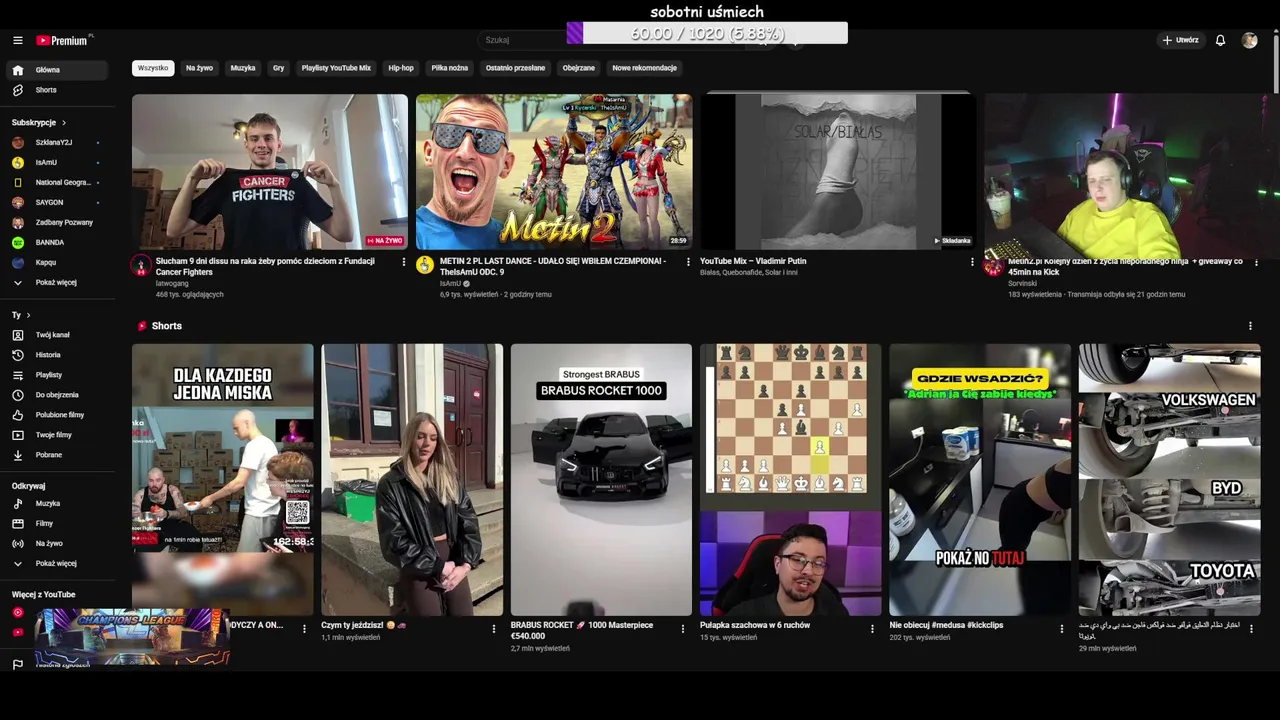1280x720 pixels.
Task: Open METIN 2 PL LAST DANCE video title
Action: (x=553, y=266)
